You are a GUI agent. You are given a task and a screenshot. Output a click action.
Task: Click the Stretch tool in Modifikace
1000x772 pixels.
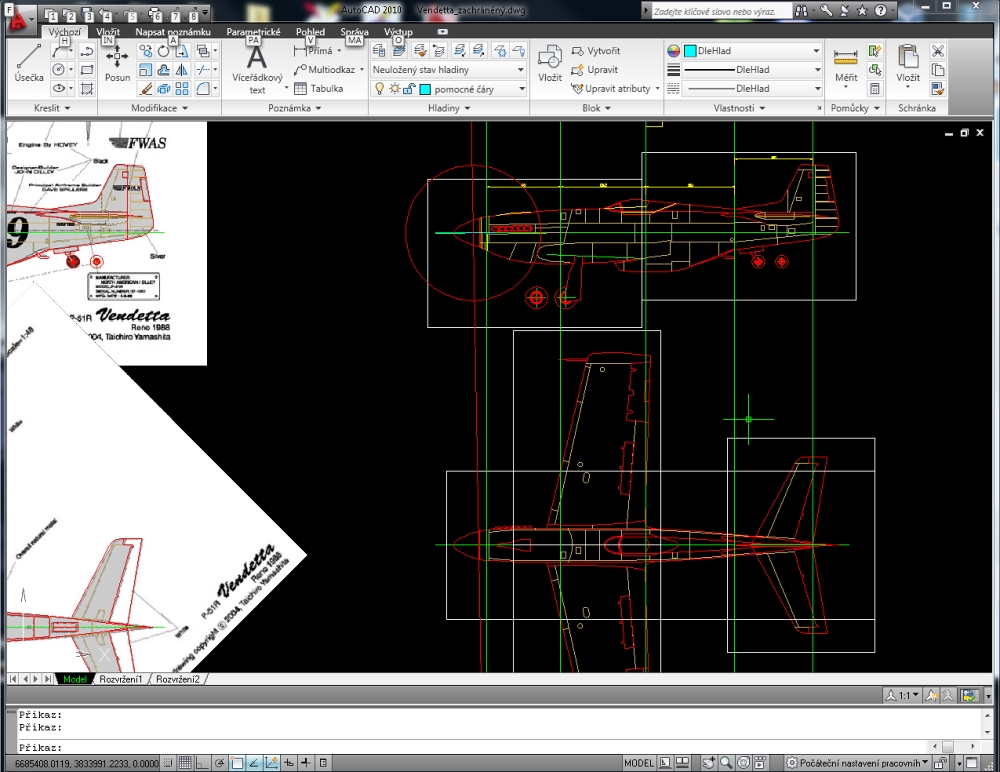[x=182, y=51]
